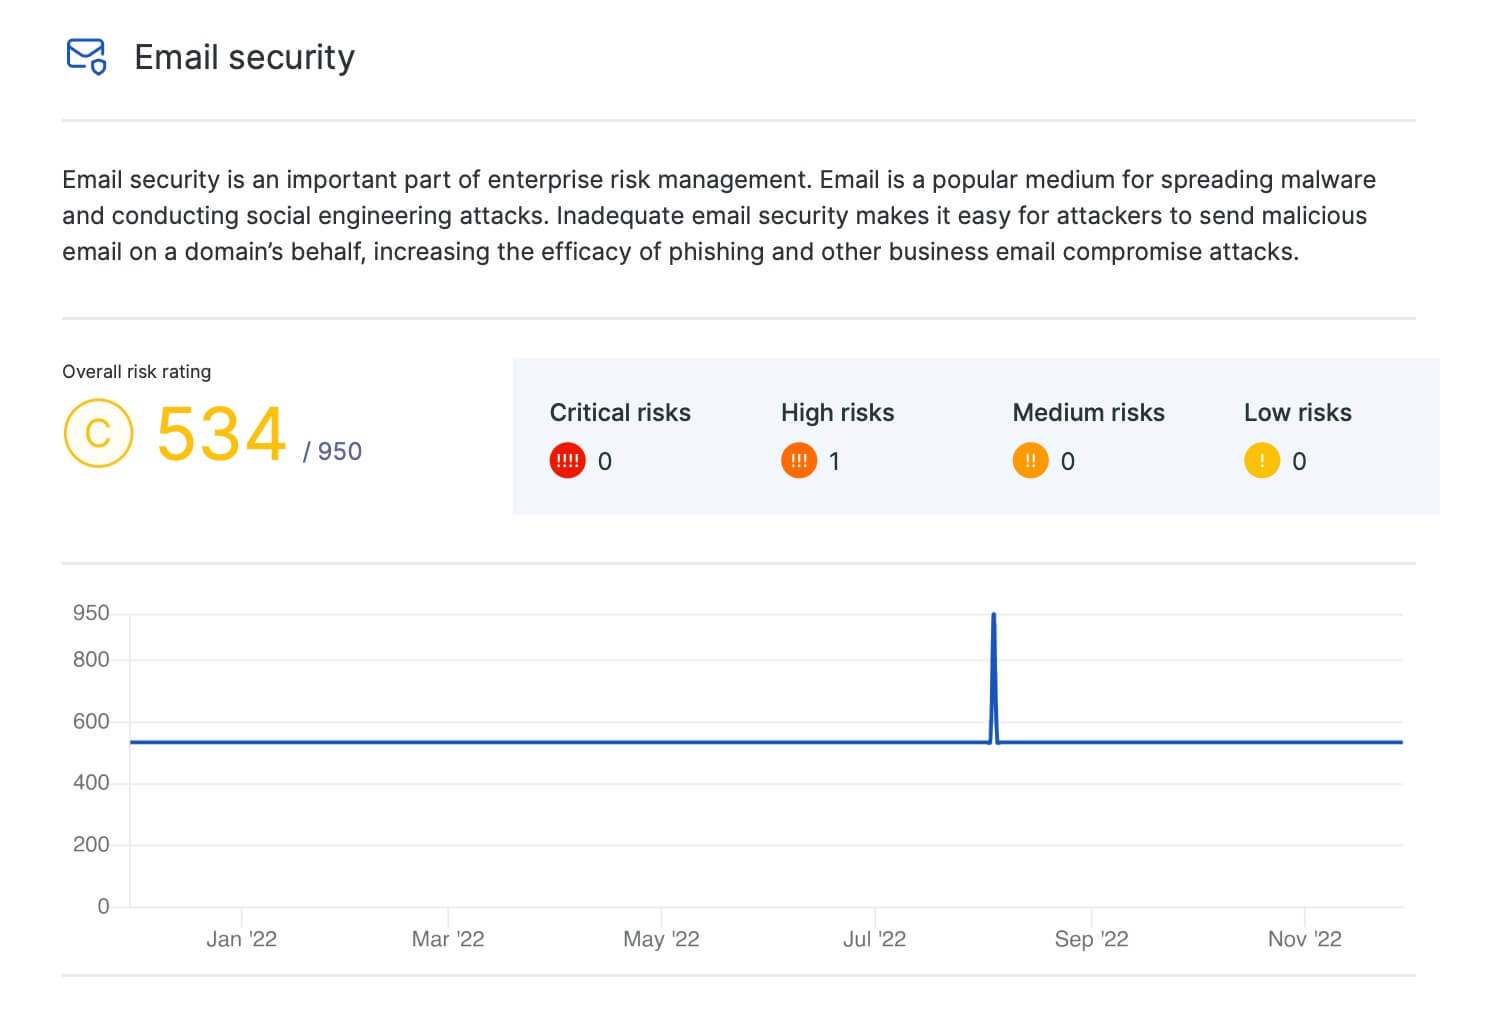Screen dimensions: 1508x1011
Task: Click the "Email security" page title
Action: coord(244,57)
